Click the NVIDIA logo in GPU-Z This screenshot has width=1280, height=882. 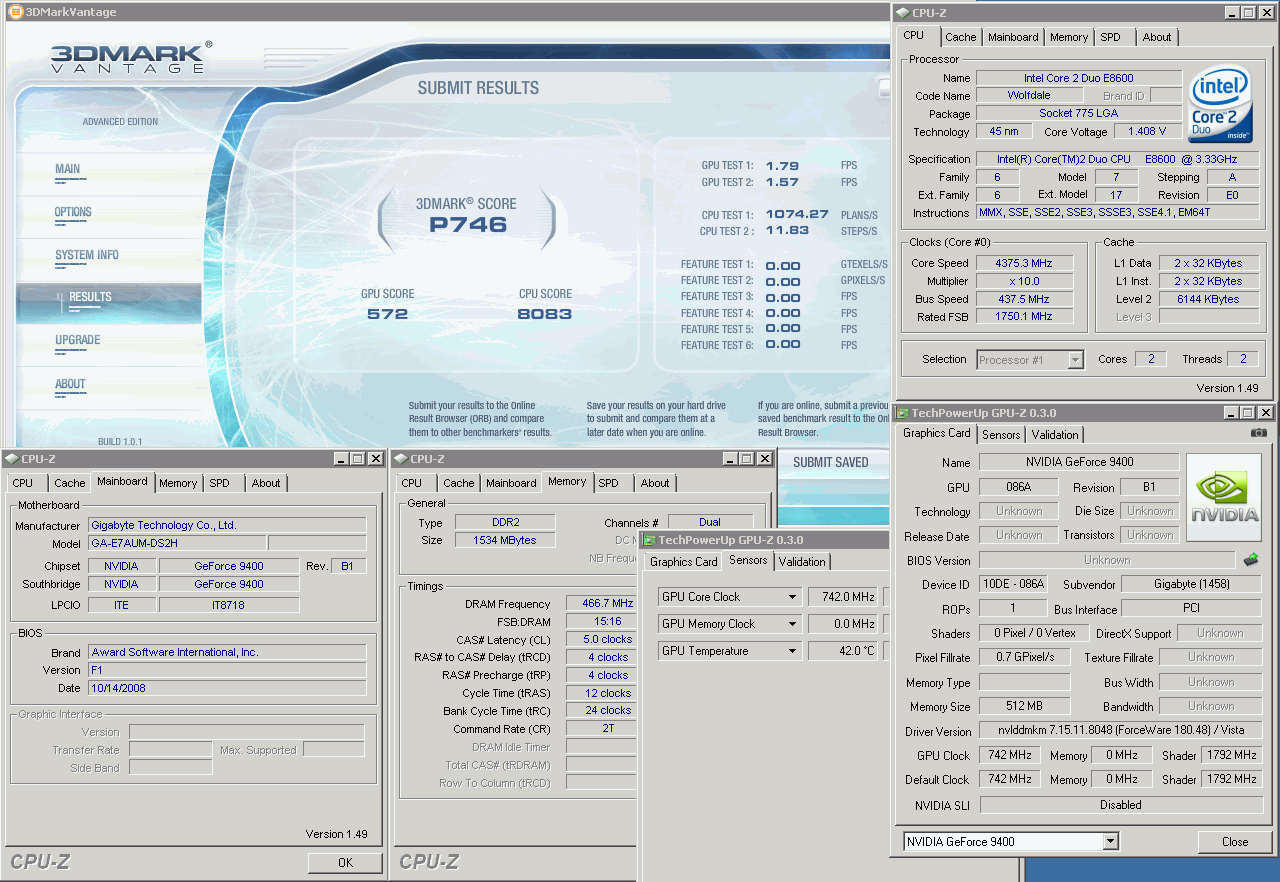click(x=1223, y=497)
